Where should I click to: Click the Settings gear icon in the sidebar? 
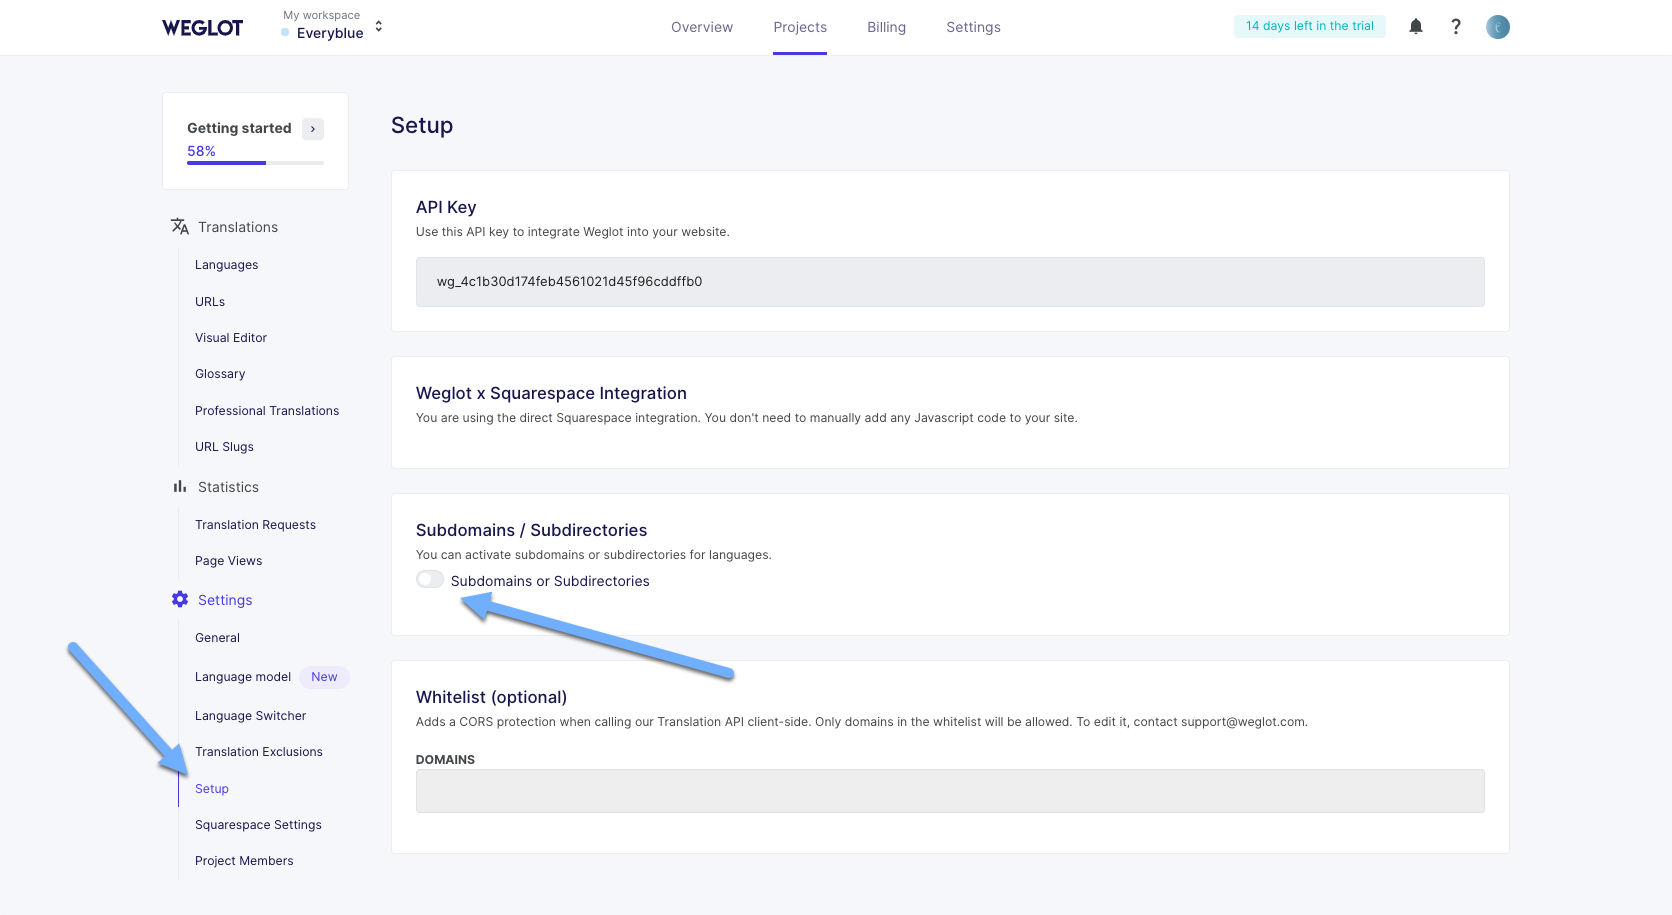(180, 599)
